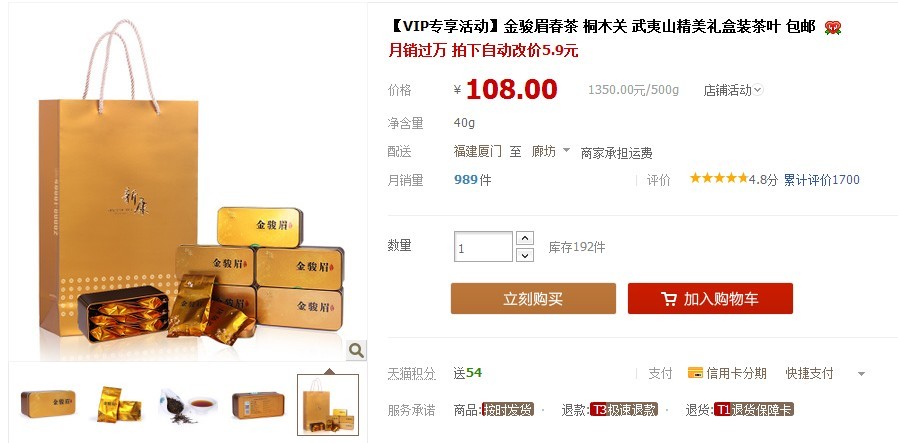The height and width of the screenshot is (443, 898).
Task: Click the credit card installment icon
Action: [695, 373]
